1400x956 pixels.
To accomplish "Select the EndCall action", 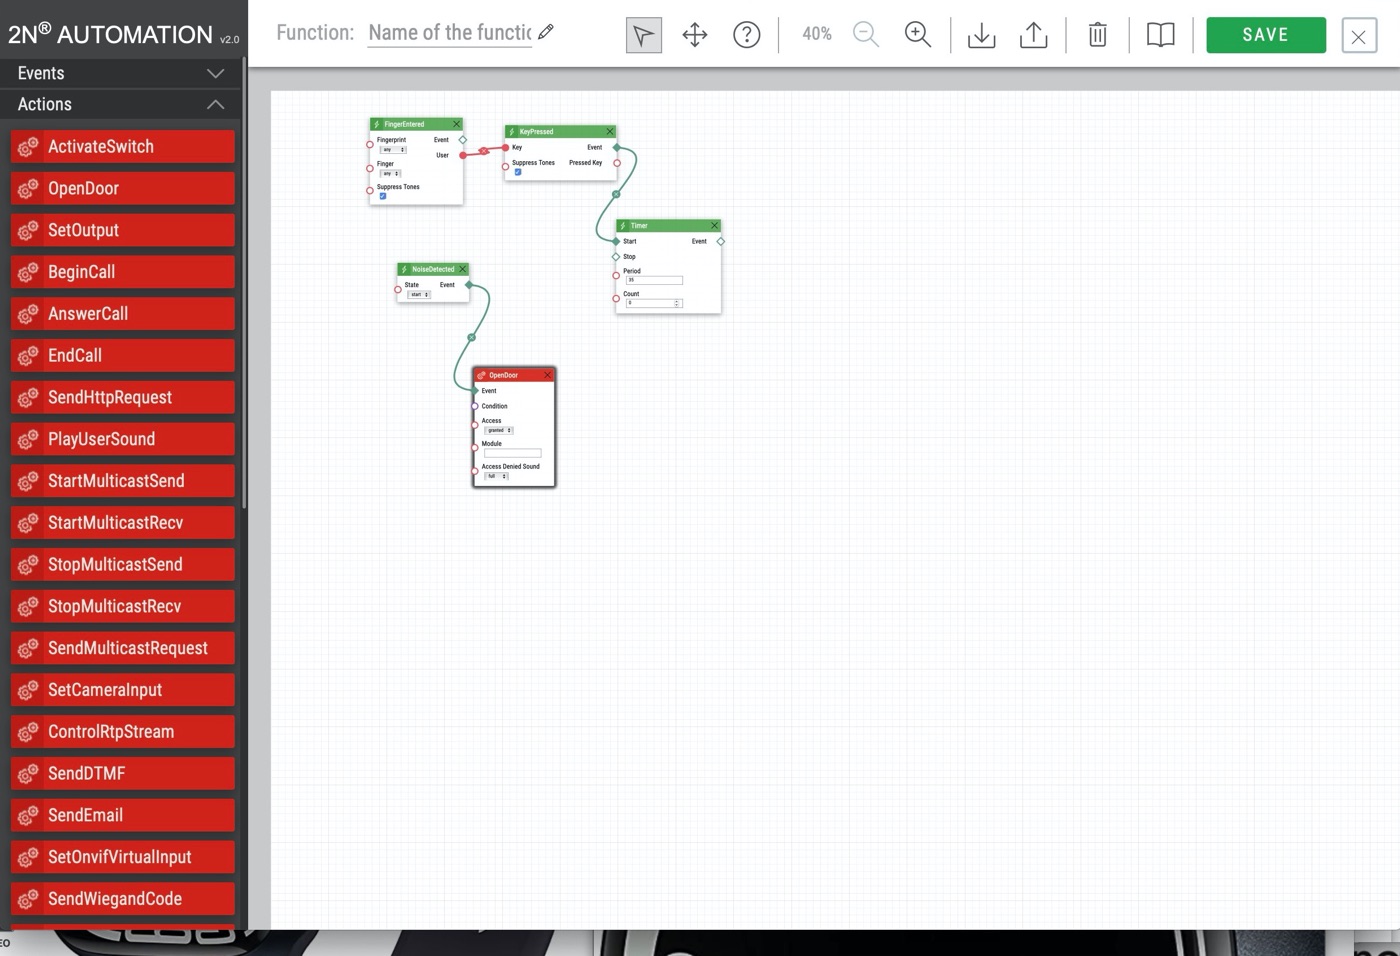I will click(123, 356).
